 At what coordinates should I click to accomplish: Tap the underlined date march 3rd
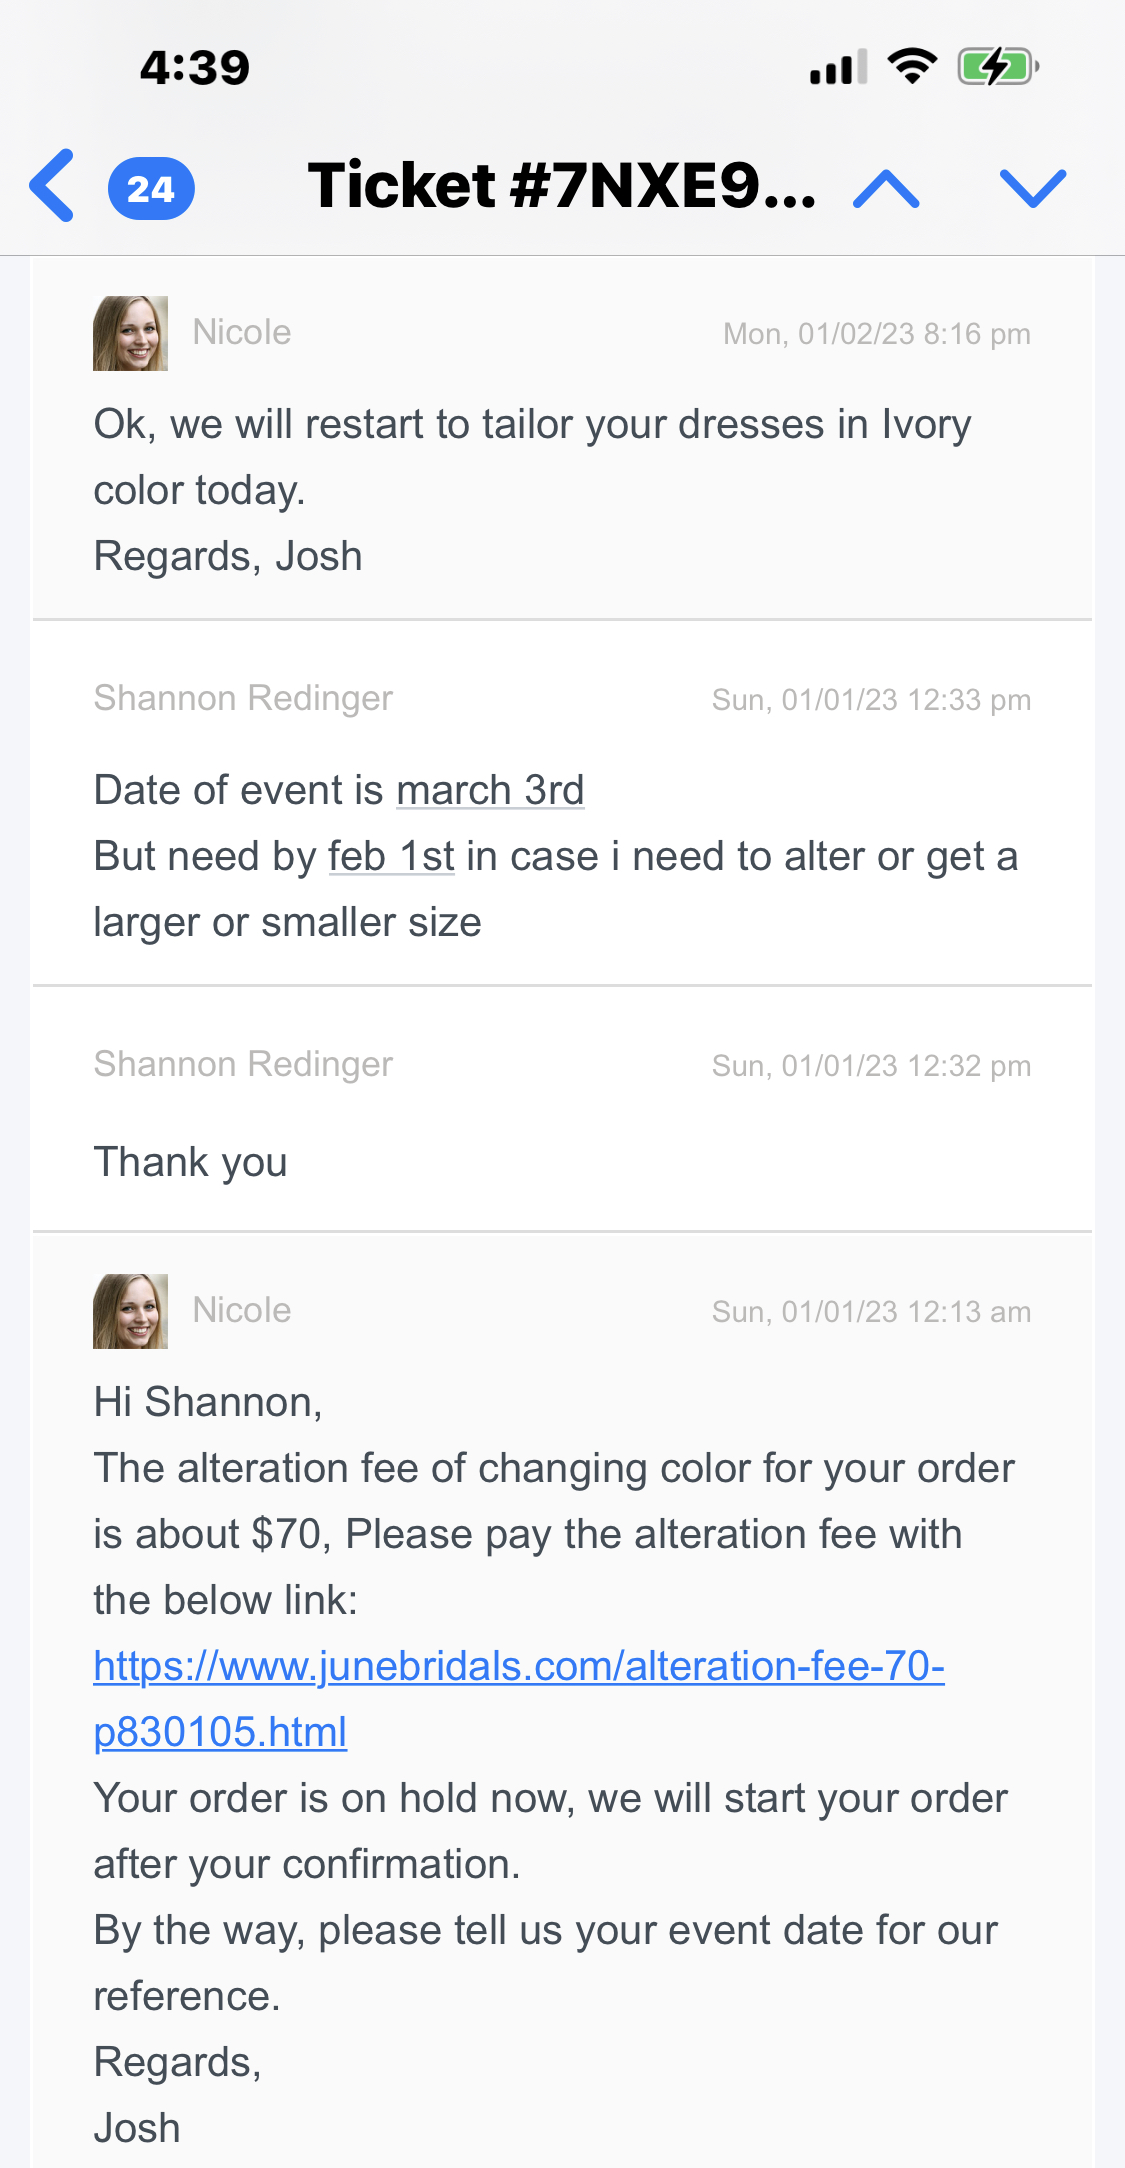pyautogui.click(x=490, y=791)
